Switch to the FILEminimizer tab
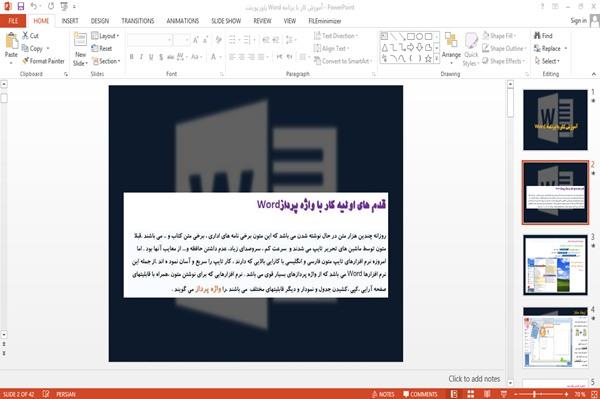The height and width of the screenshot is (399, 600). click(x=324, y=21)
